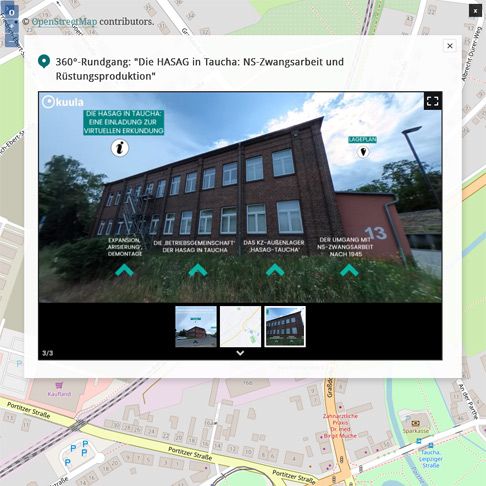486x486 pixels.
Task: Click 'Der Umgang mit NS-Zwangsarbeit nach 1945' caption
Action: pos(345,247)
